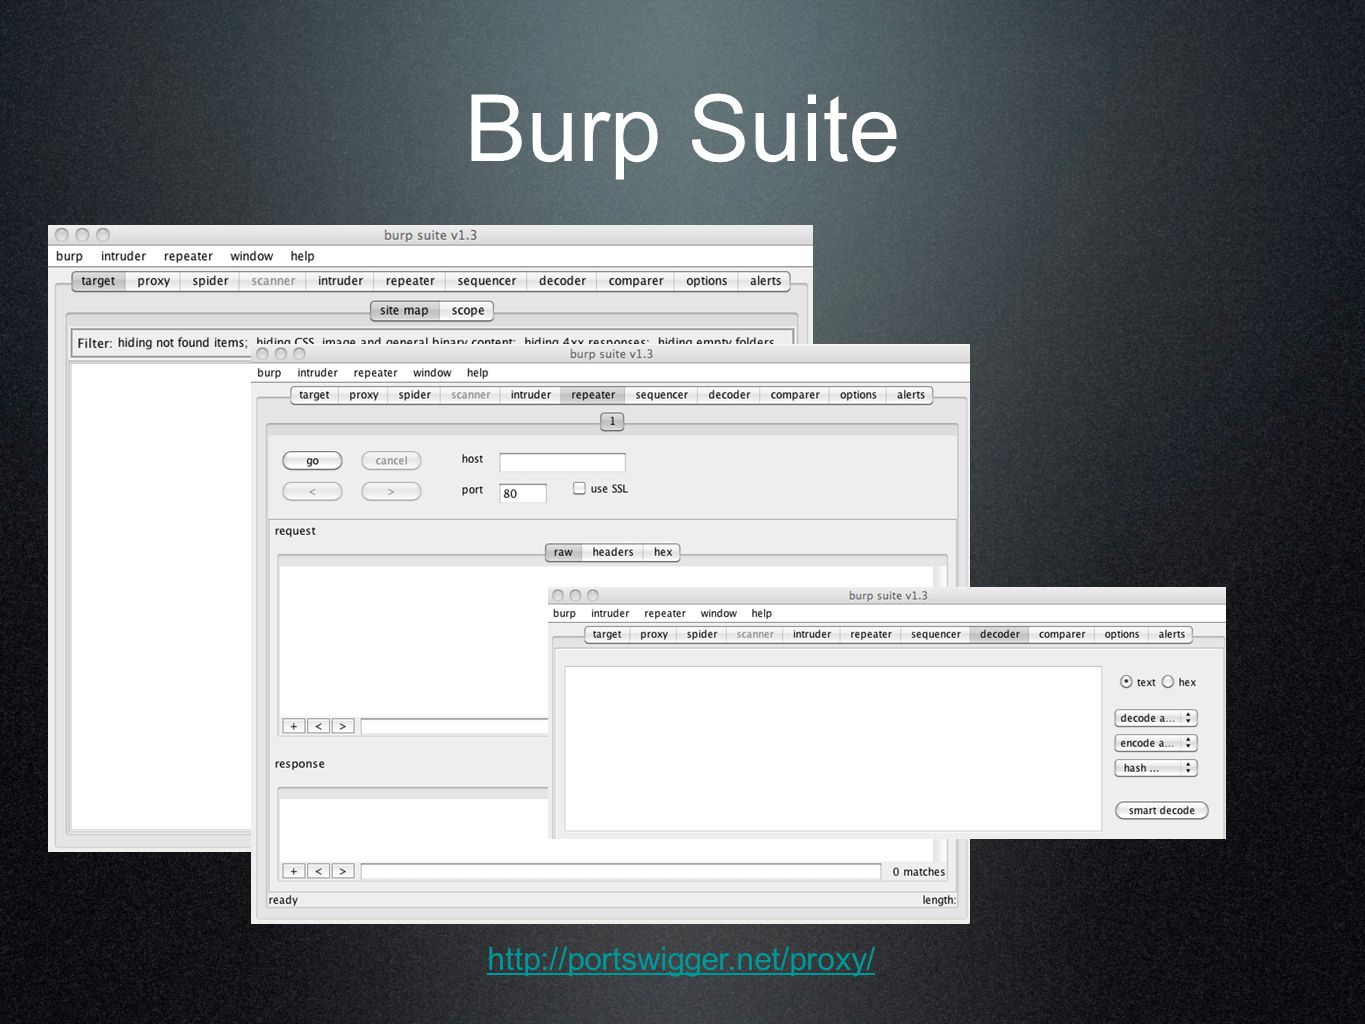Click the port field showing 80
This screenshot has width=1365, height=1024.
pyautogui.click(x=523, y=493)
